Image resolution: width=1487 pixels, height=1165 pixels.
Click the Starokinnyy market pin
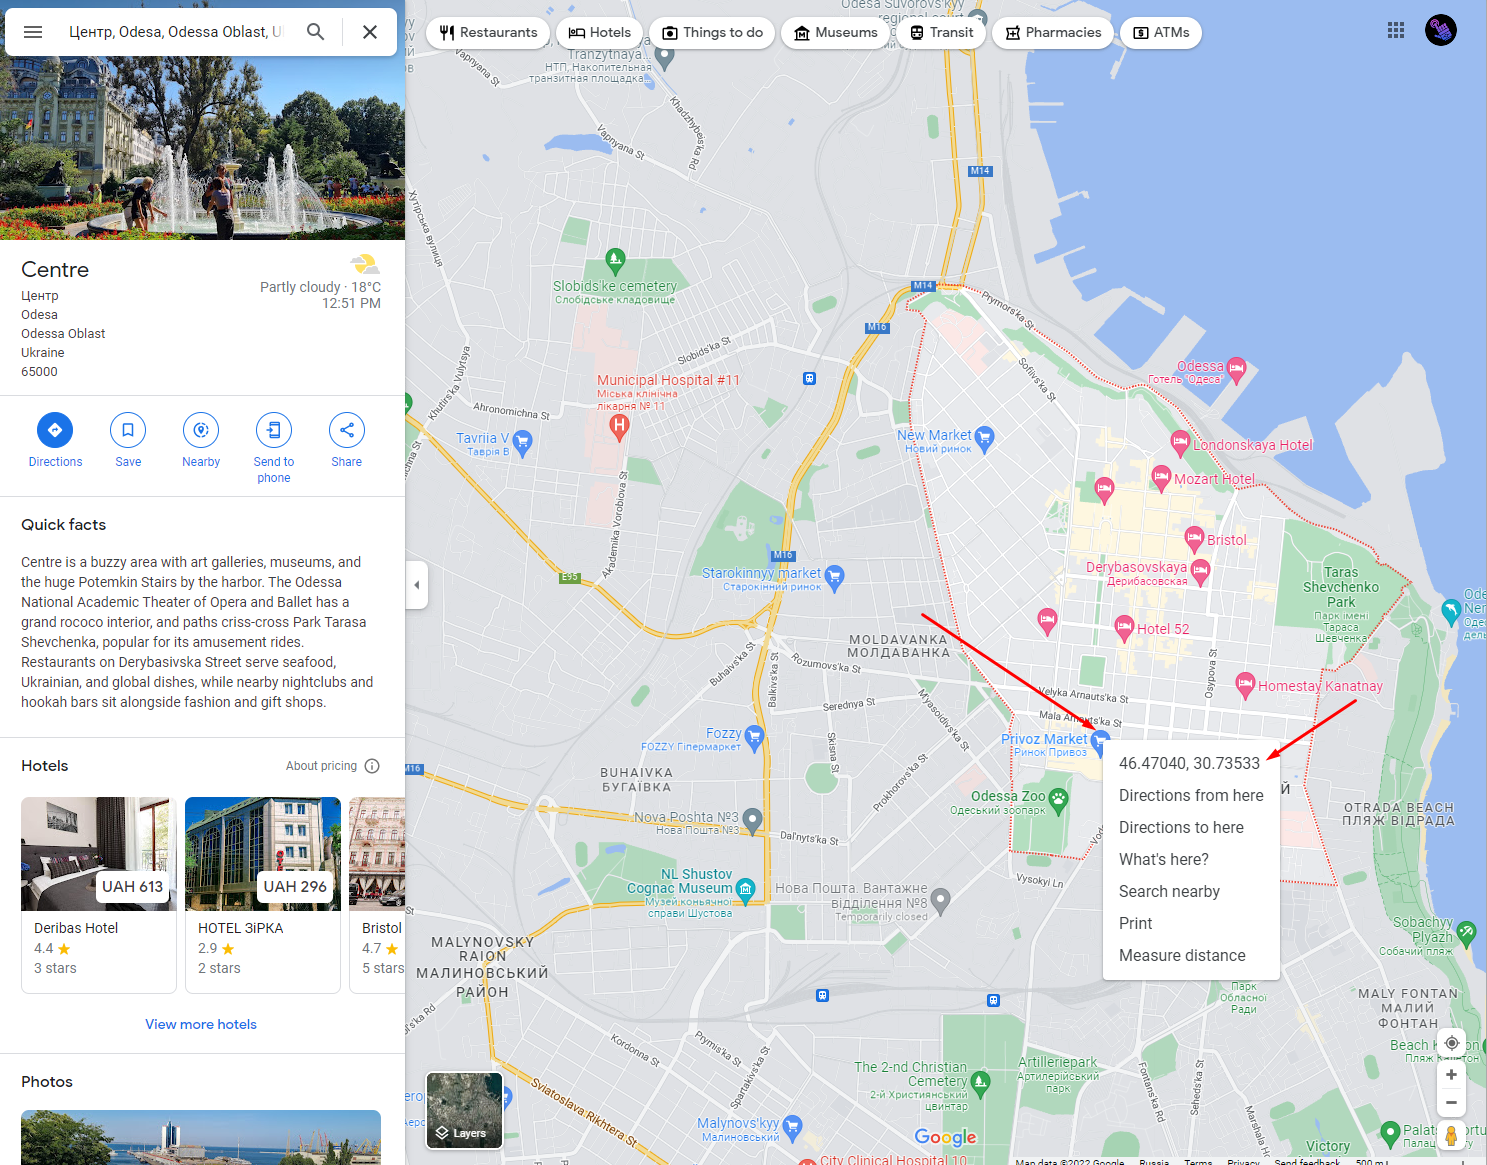834,576
